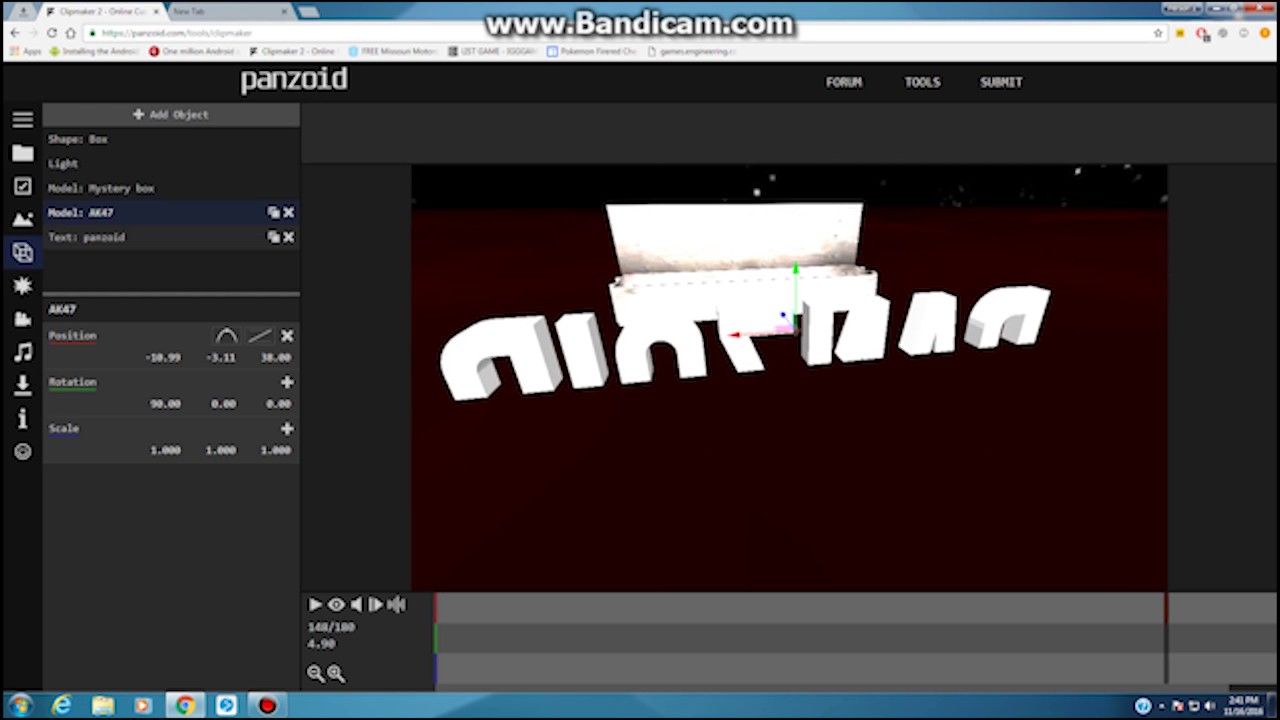Open SUBMIT in panzoid navigation
This screenshot has width=1280, height=720.
tap(1001, 82)
